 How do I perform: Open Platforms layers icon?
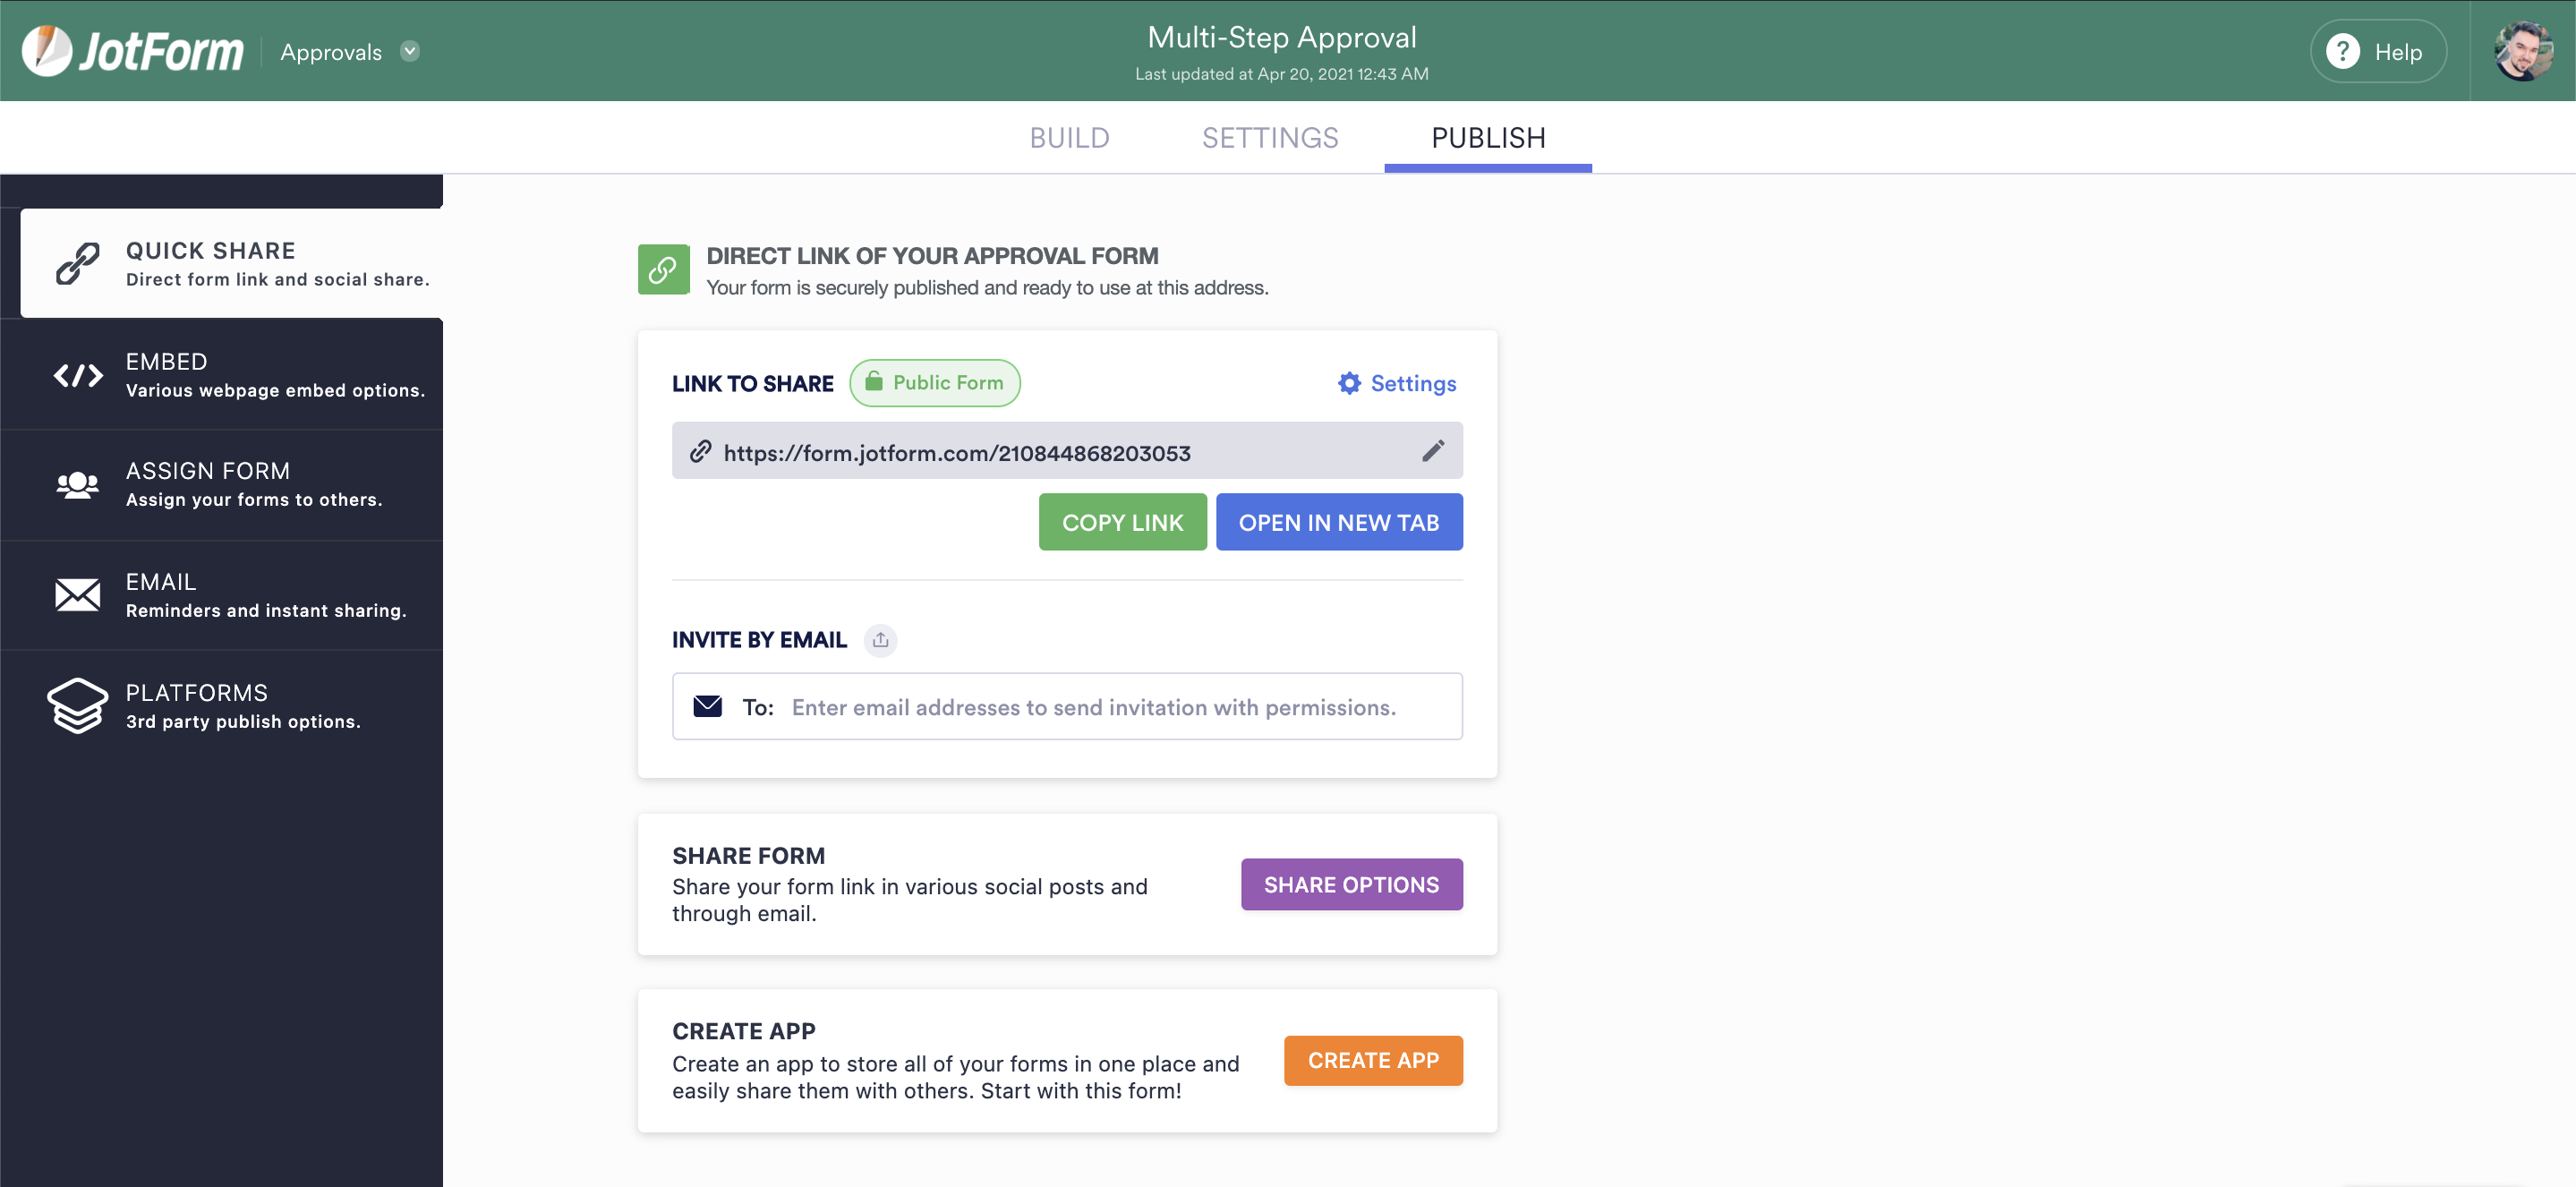click(x=77, y=705)
